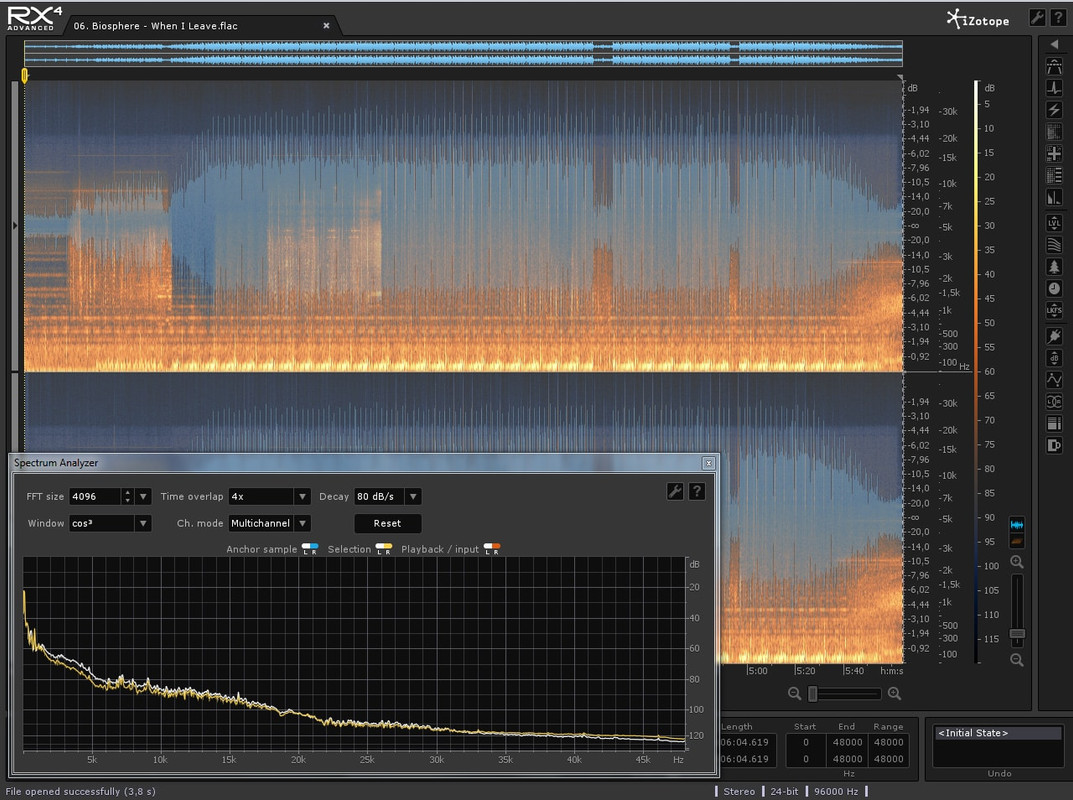Click the spectrogram color scale dB bar

tap(977, 371)
